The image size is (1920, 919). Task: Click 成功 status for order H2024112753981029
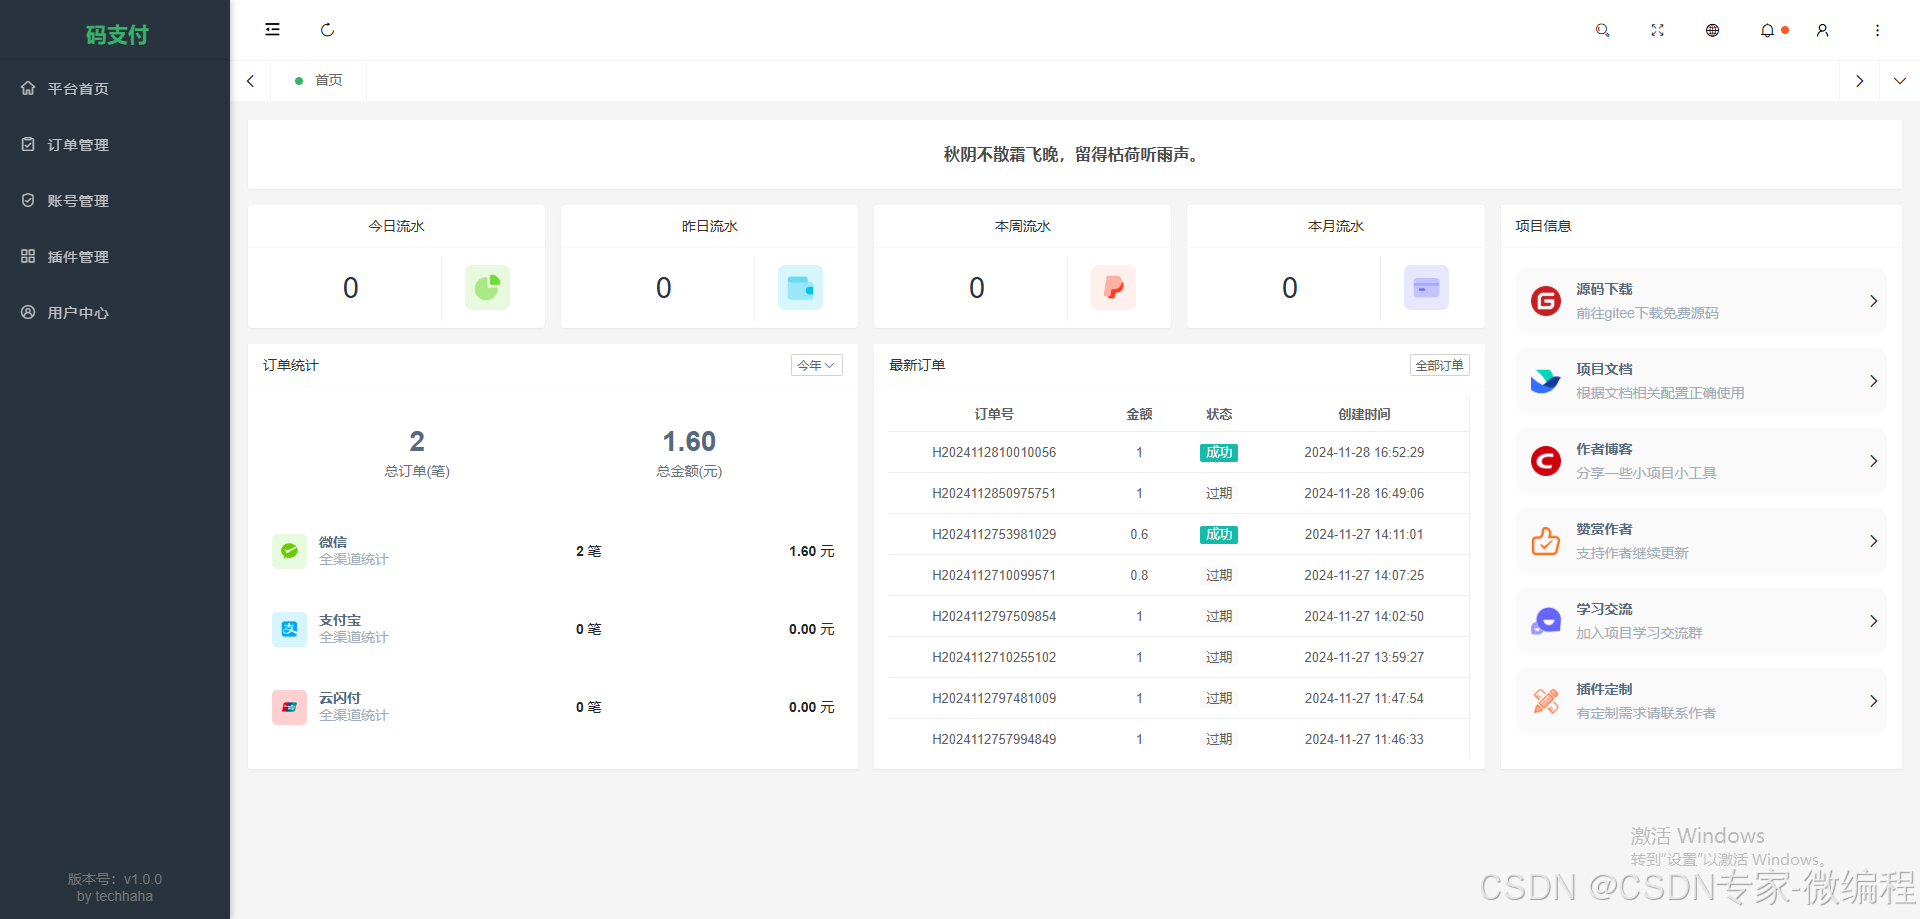click(x=1219, y=534)
